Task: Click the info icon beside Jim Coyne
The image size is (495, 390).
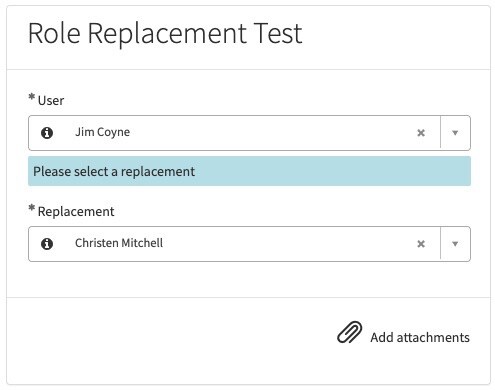Action: (x=47, y=133)
